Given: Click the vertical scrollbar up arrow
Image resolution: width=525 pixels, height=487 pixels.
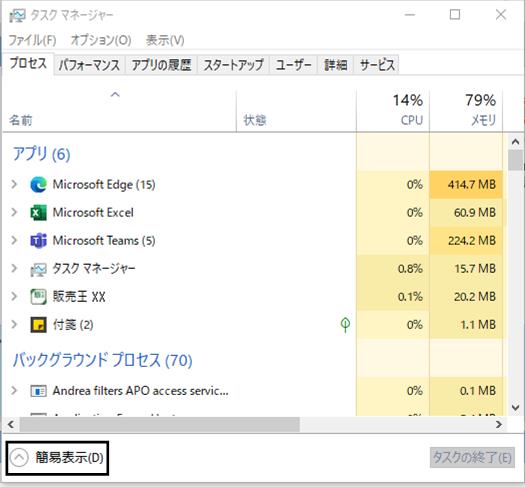Looking at the screenshot, I should pyautogui.click(x=516, y=142).
